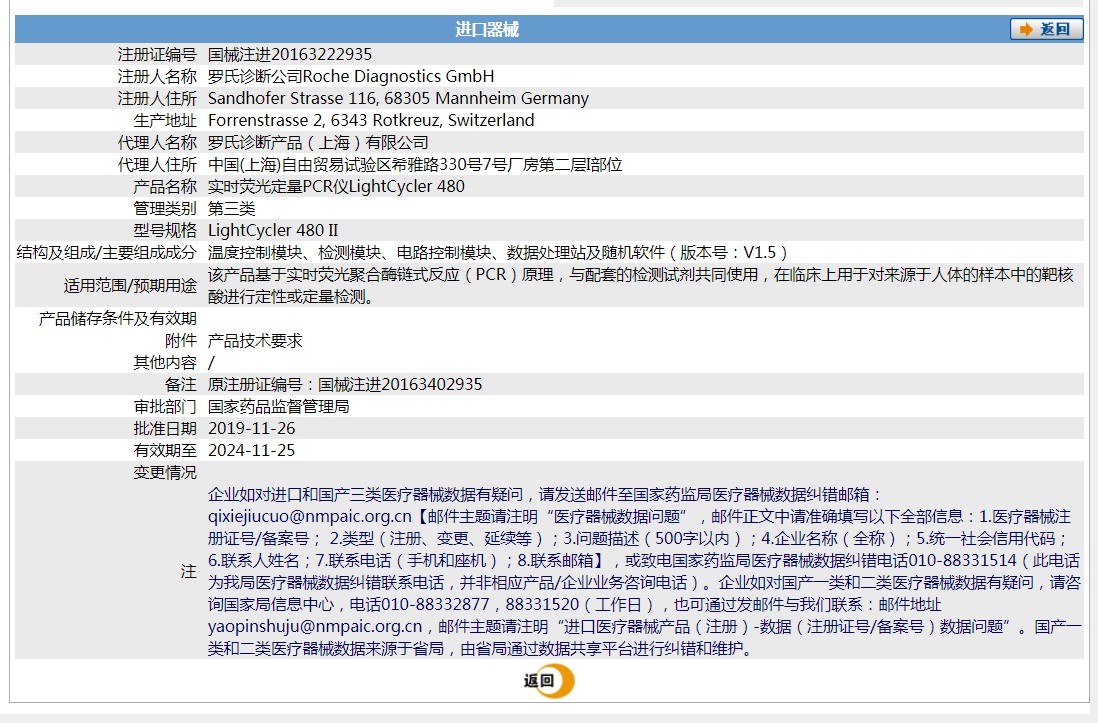Screen dimensions: 1098x723
Task: Click the label 有效期至
Action: click(165, 450)
